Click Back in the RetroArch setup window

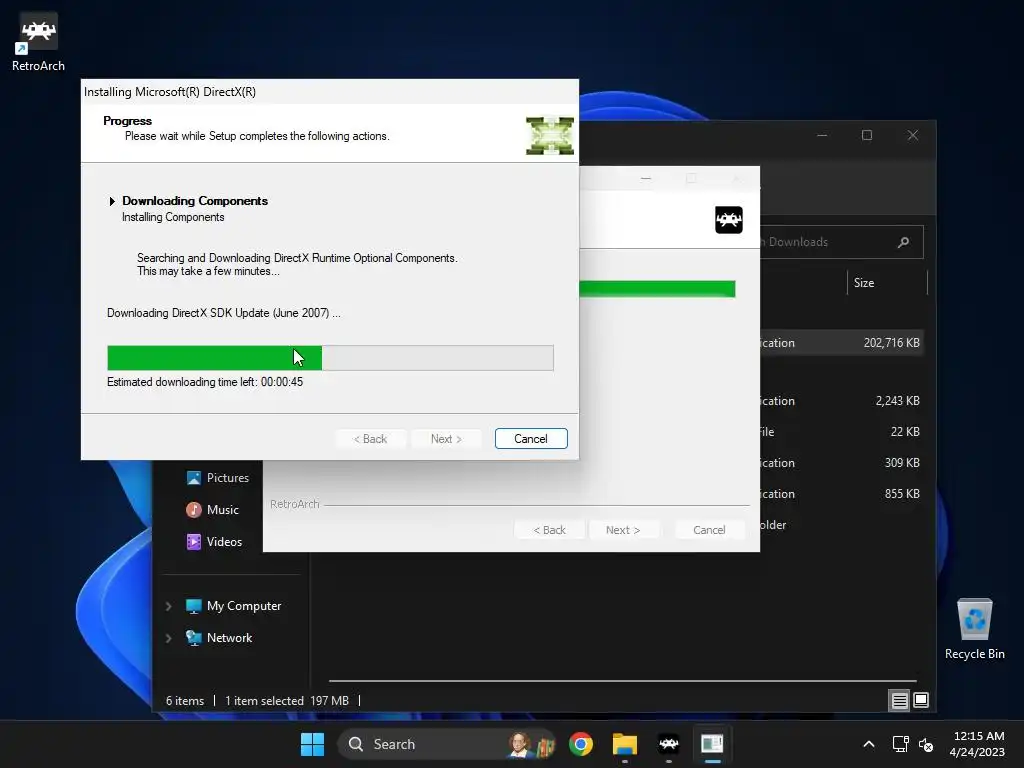coord(549,530)
